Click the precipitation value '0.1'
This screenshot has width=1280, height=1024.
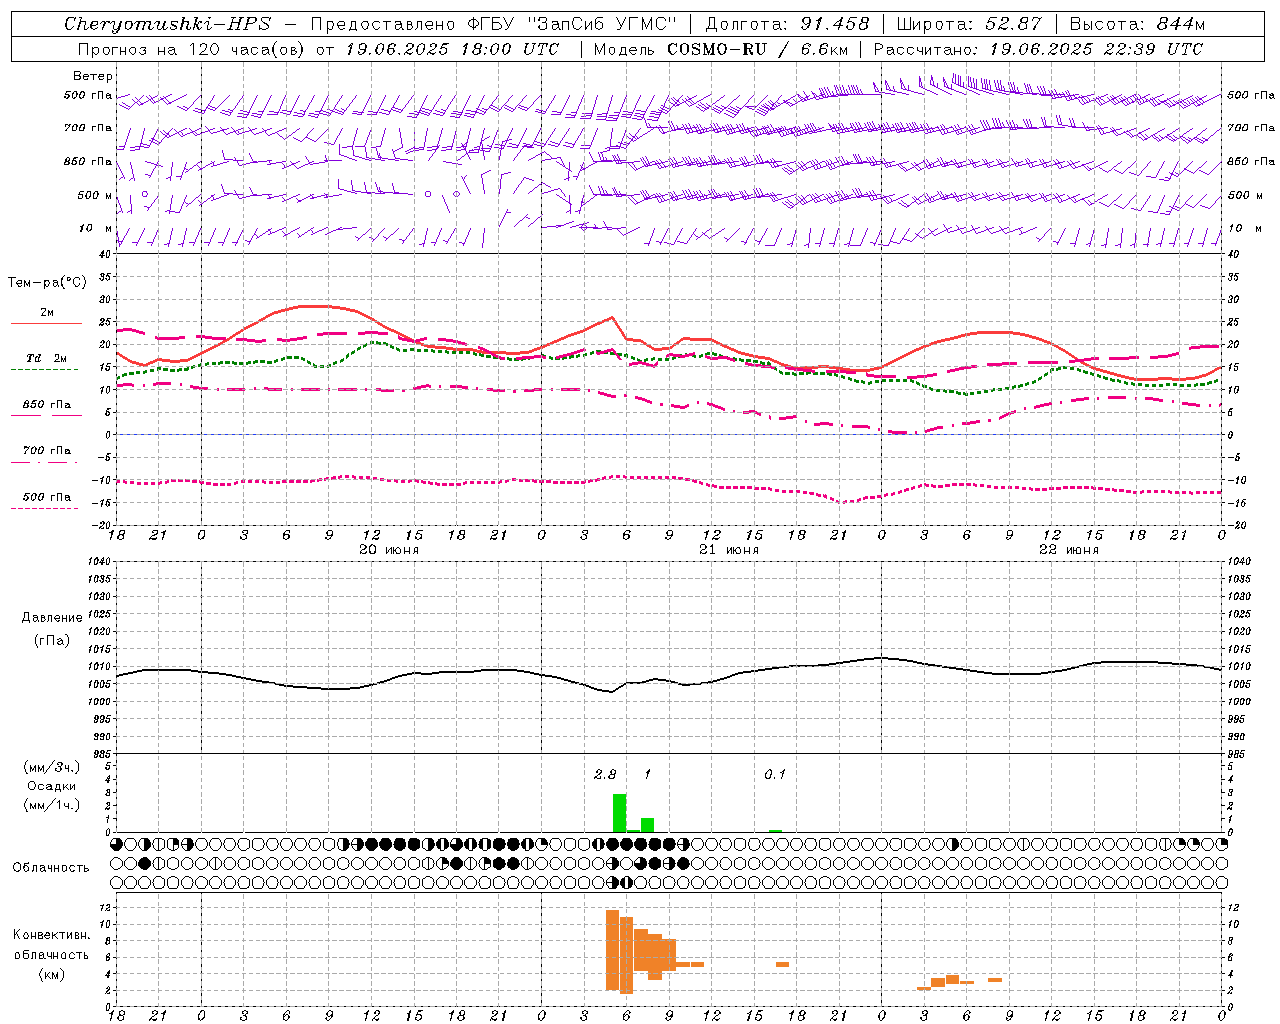point(775,775)
